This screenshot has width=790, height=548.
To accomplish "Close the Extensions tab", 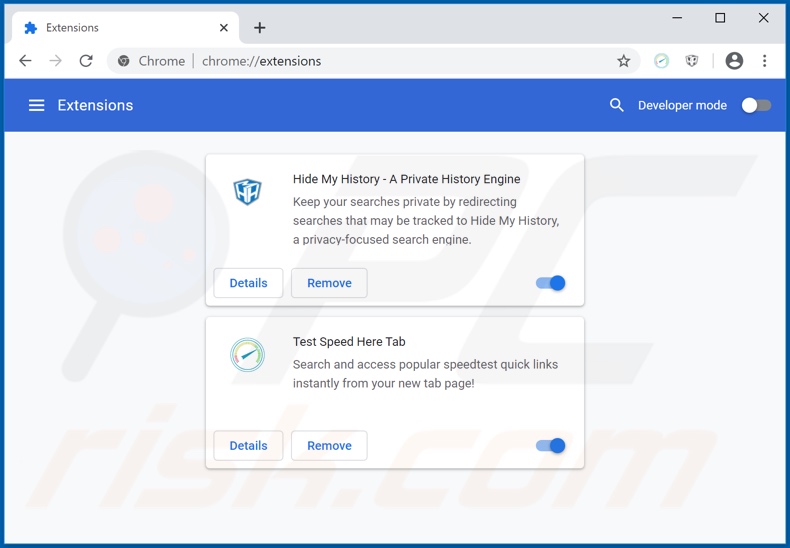I will point(224,28).
